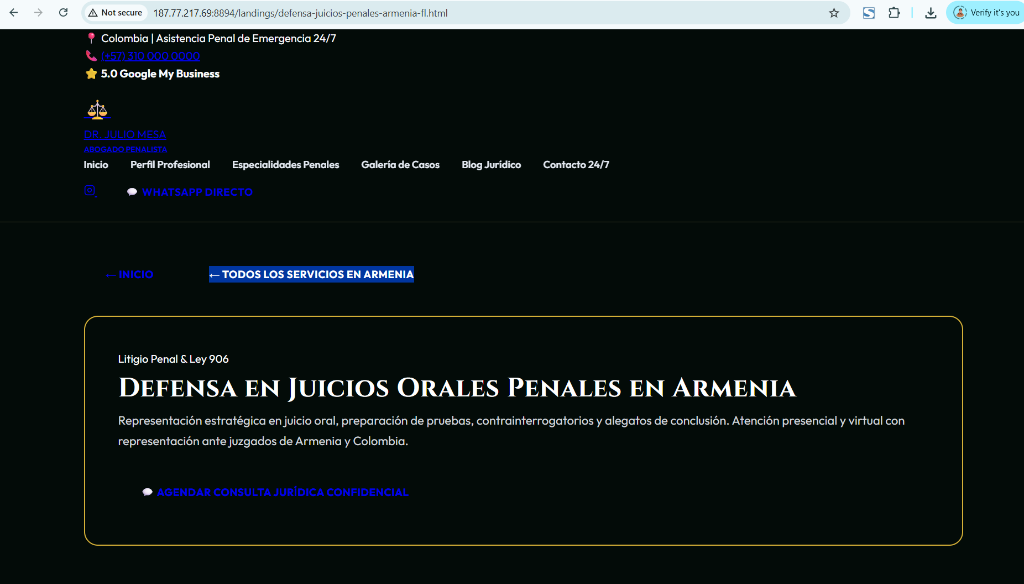The width and height of the screenshot is (1024, 584).
Task: Click Colombia Asistencia Penal de Emergencia text
Action: (x=219, y=39)
